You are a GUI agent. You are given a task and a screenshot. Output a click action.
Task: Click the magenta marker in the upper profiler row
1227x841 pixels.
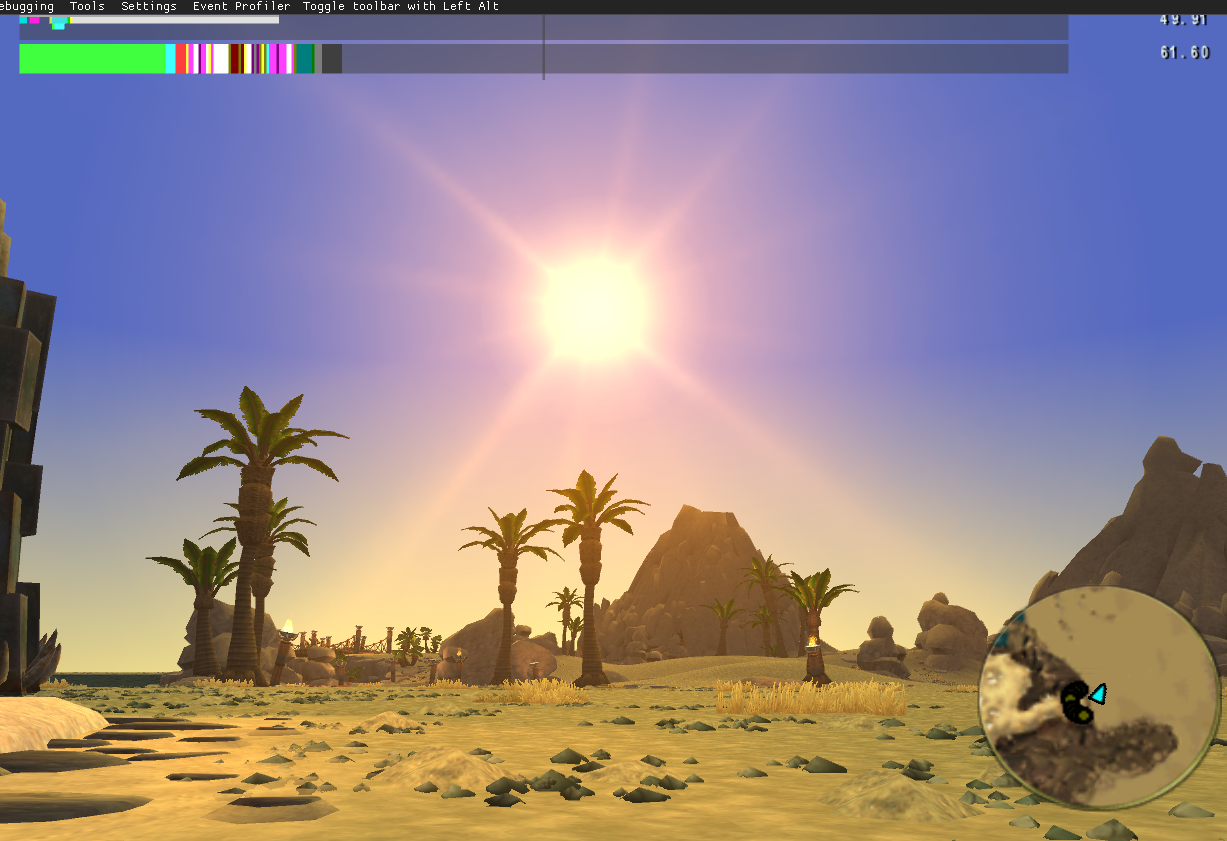[x=35, y=20]
